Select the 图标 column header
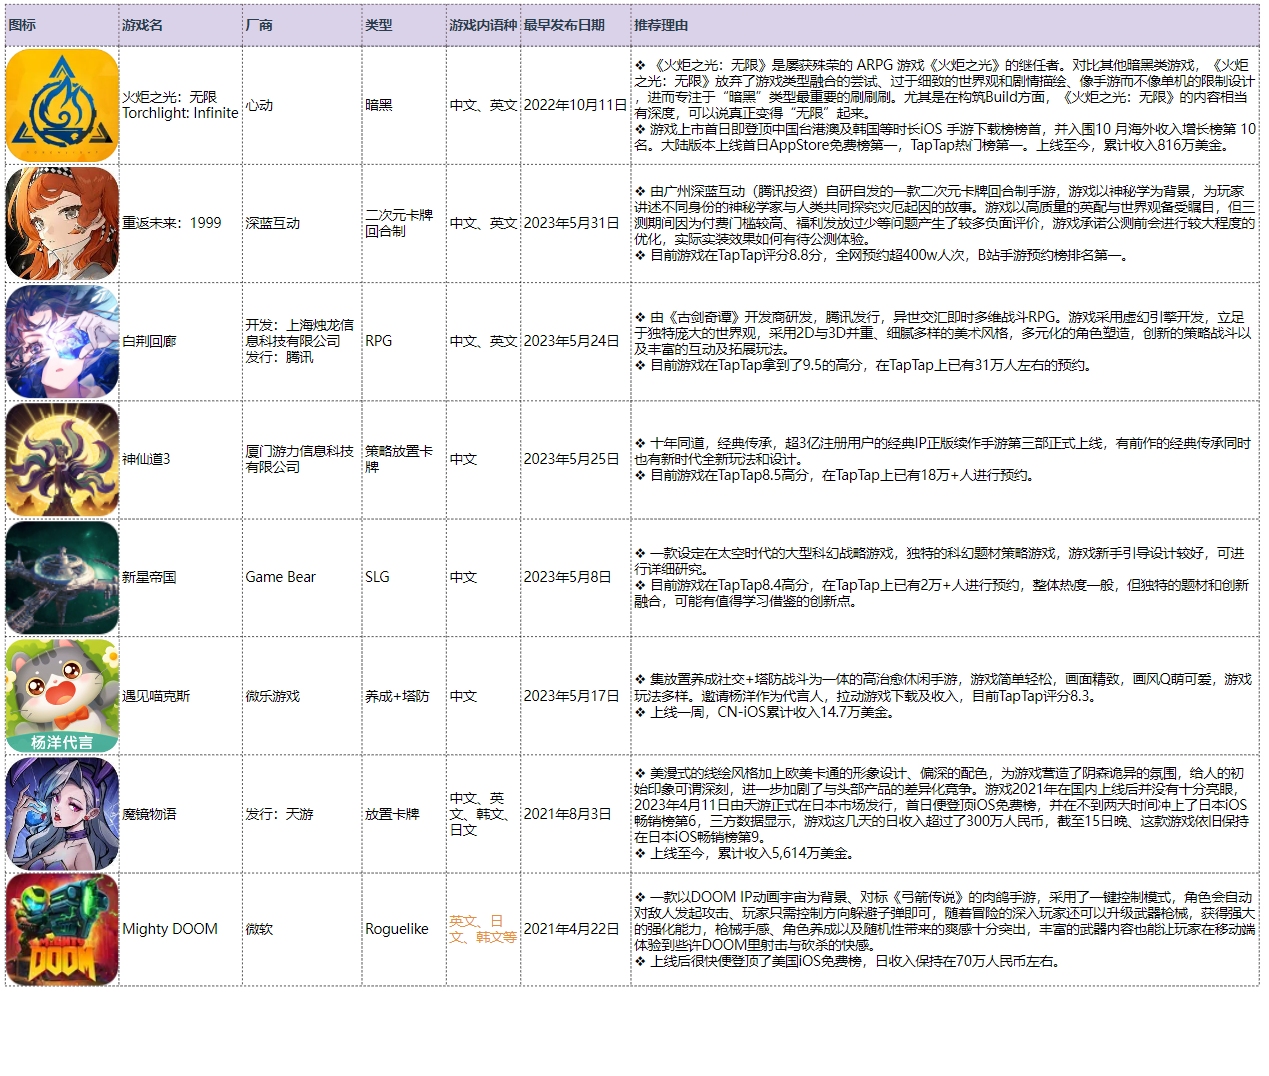The image size is (1269, 1076). (22, 25)
